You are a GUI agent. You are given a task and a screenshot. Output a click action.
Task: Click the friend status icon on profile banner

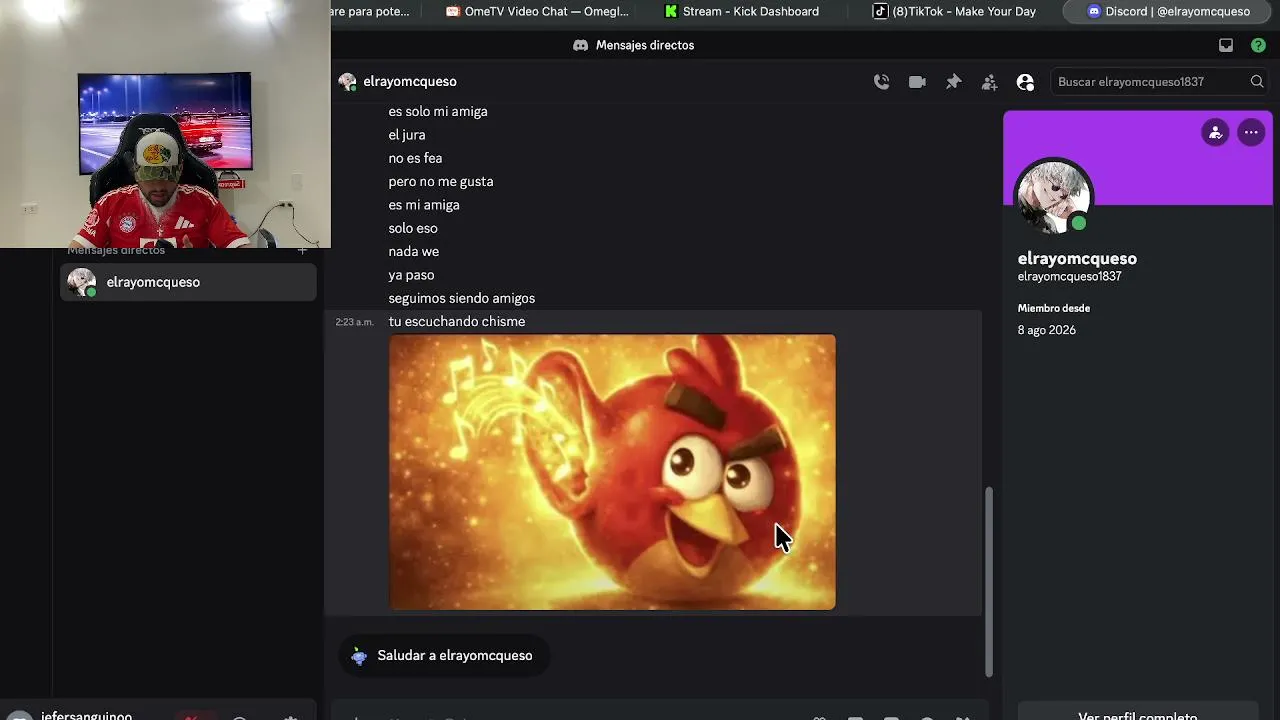click(x=1215, y=132)
